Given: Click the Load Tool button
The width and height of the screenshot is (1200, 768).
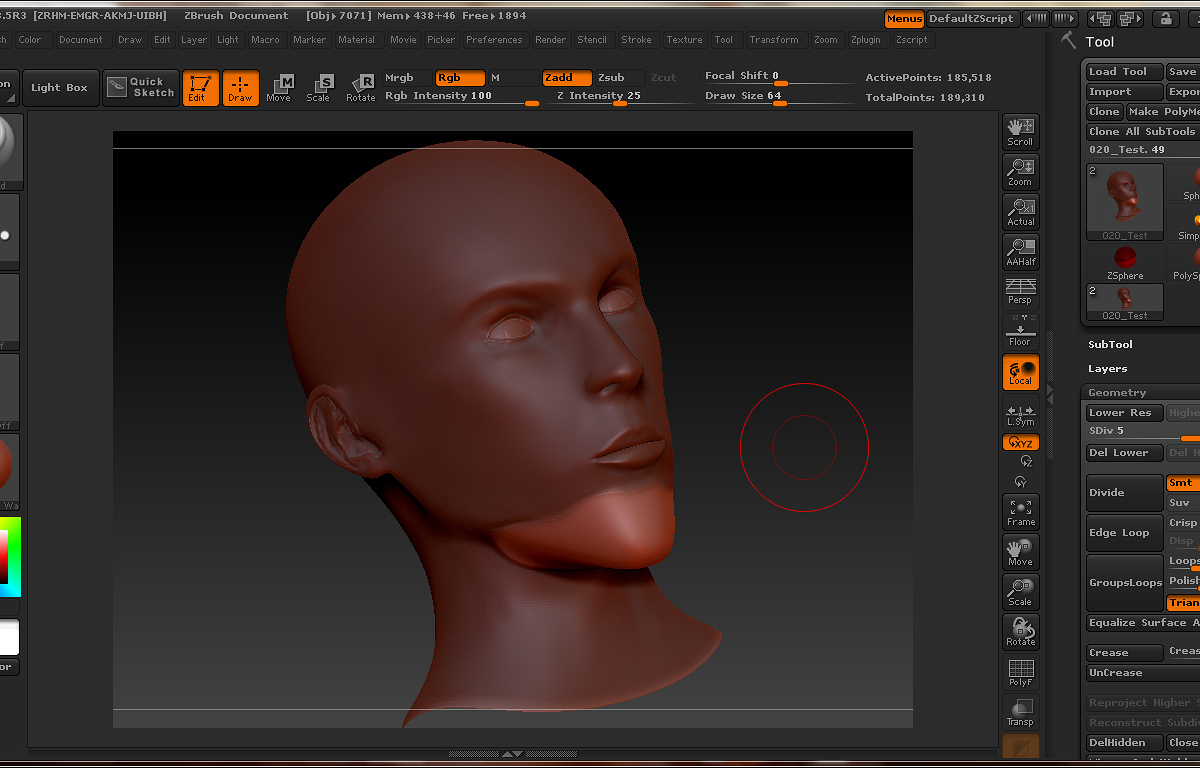Looking at the screenshot, I should point(1124,72).
